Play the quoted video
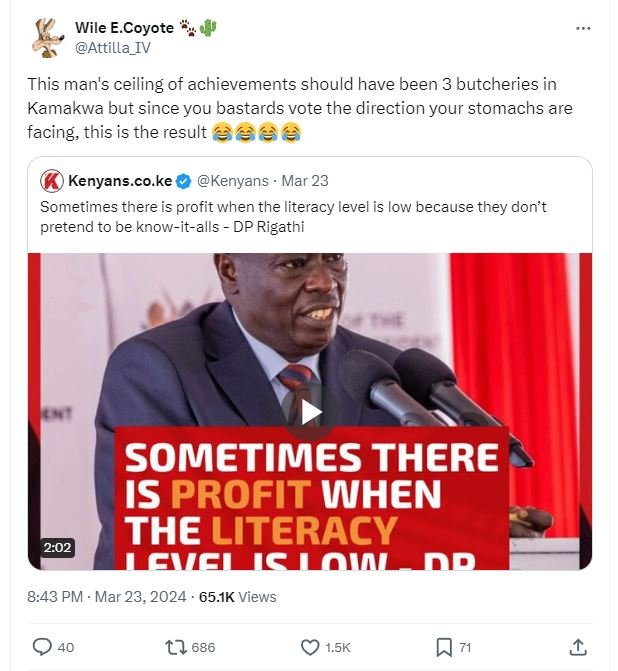 (x=309, y=411)
